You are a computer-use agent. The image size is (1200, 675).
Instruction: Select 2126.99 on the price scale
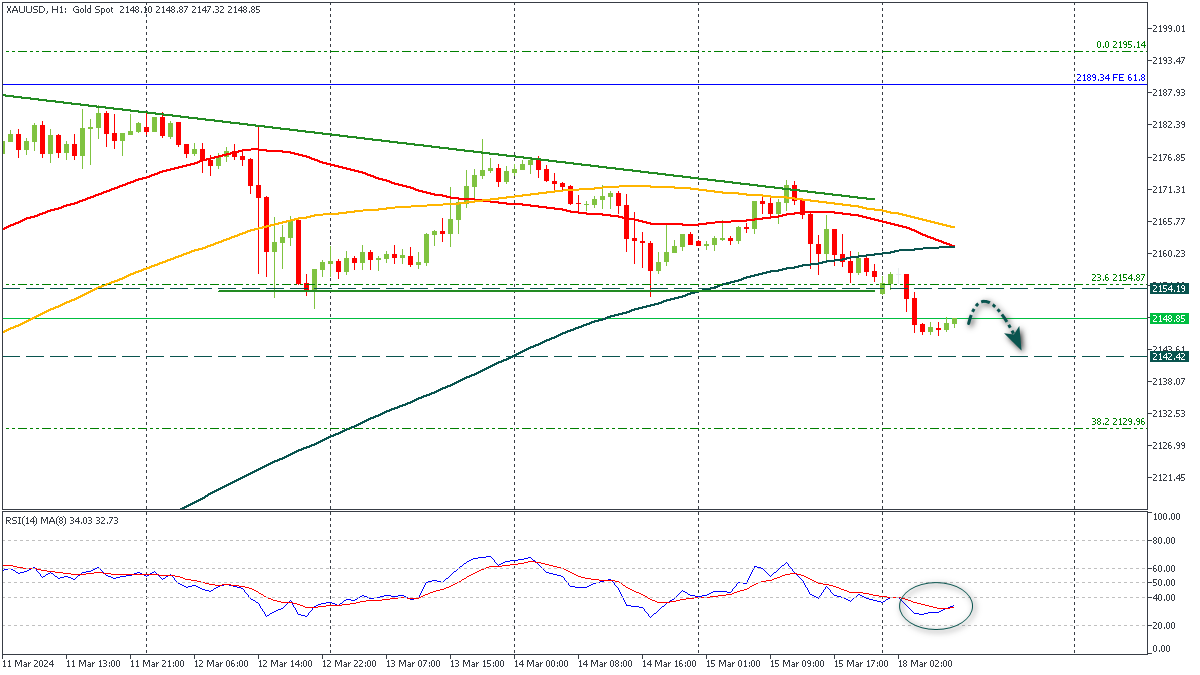click(1167, 446)
